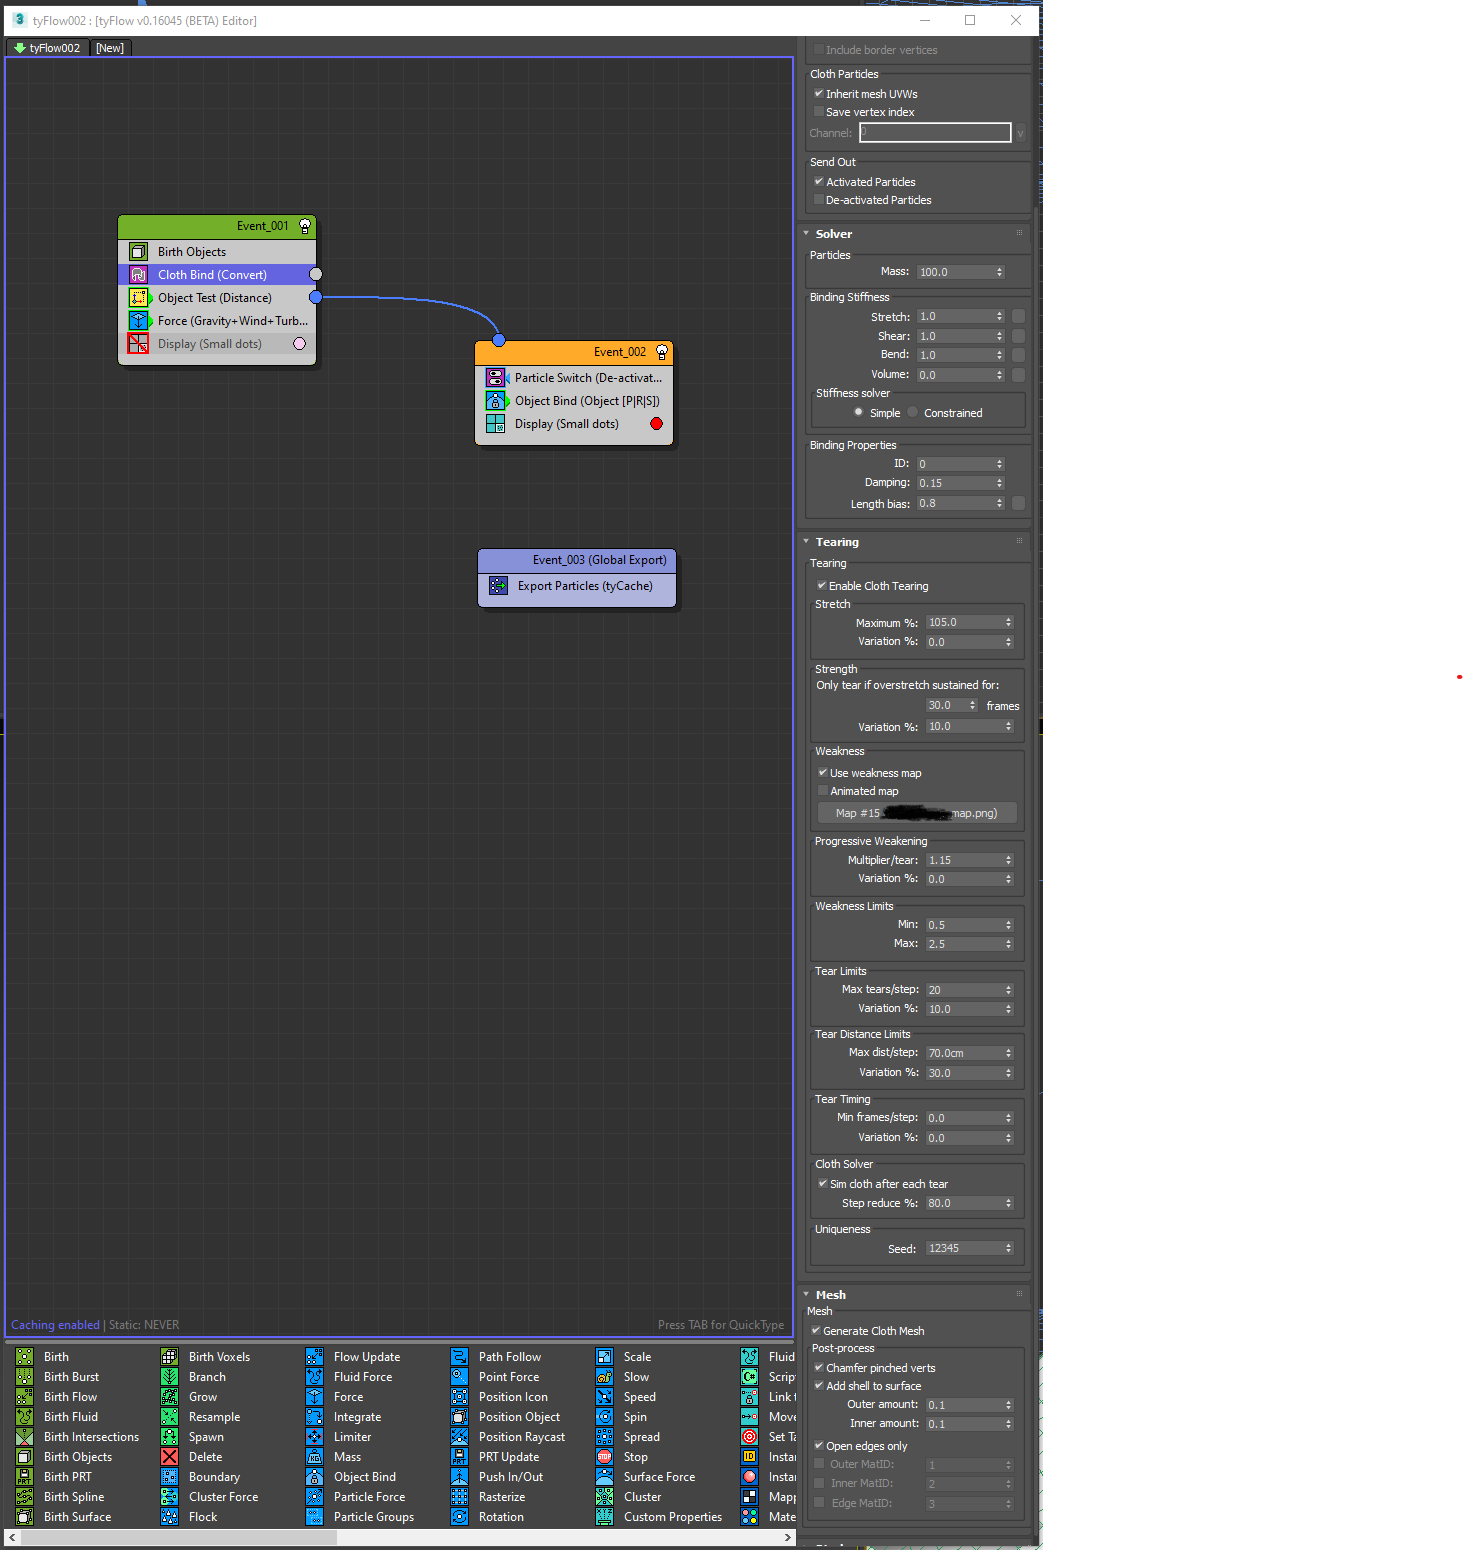
Task: Click the Position Raycast operator icon
Action: click(x=459, y=1437)
